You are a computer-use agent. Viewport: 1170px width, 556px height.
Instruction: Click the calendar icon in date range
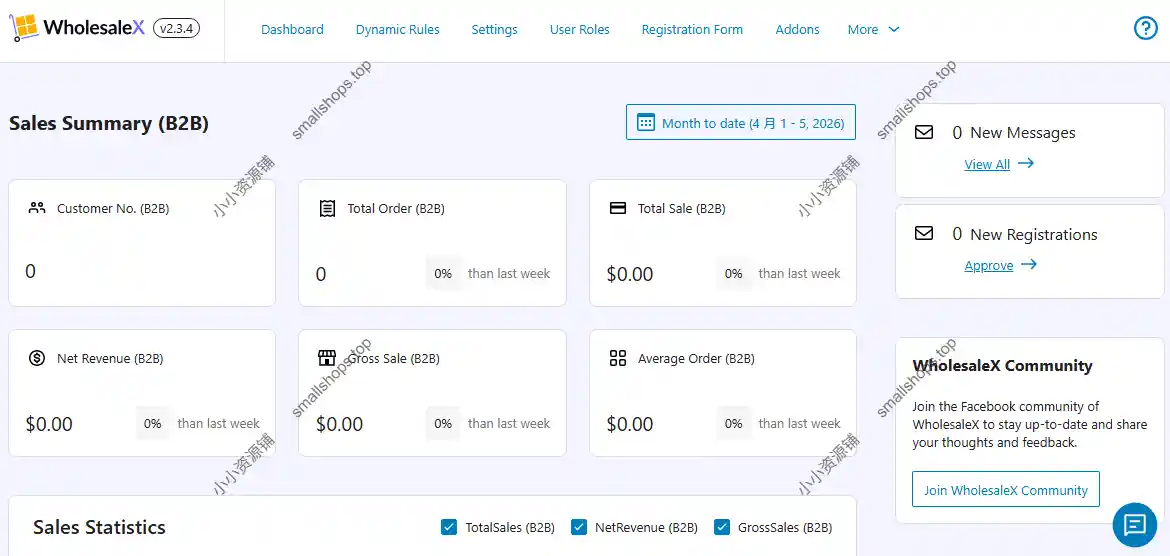[x=645, y=122]
